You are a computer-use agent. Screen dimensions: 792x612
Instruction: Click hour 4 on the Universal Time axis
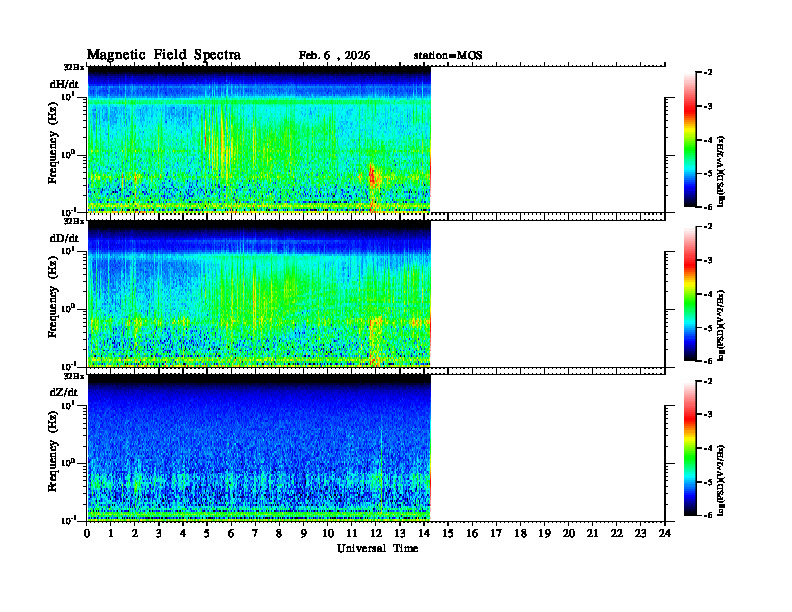point(183,534)
